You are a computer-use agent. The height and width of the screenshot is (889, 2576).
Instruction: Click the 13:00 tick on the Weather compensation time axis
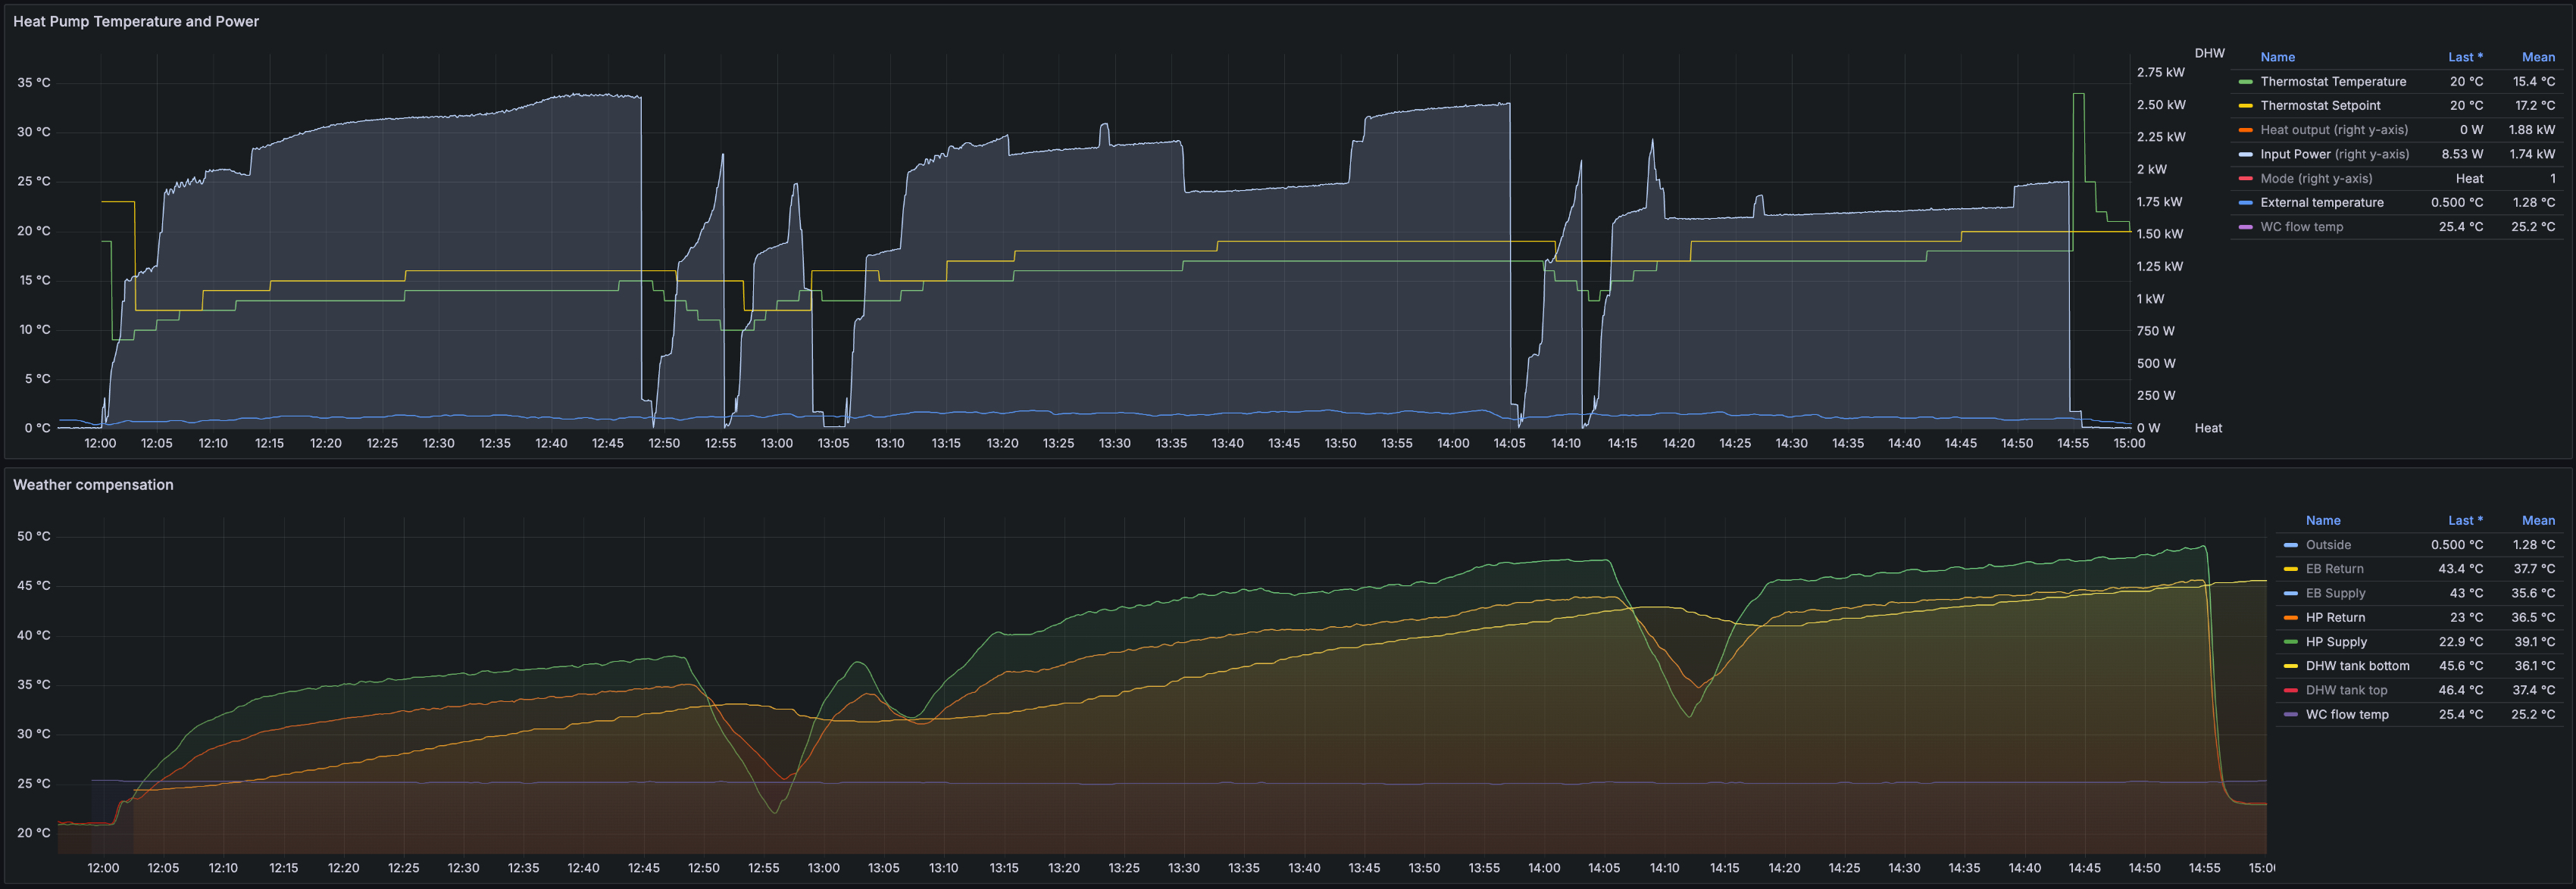click(823, 868)
